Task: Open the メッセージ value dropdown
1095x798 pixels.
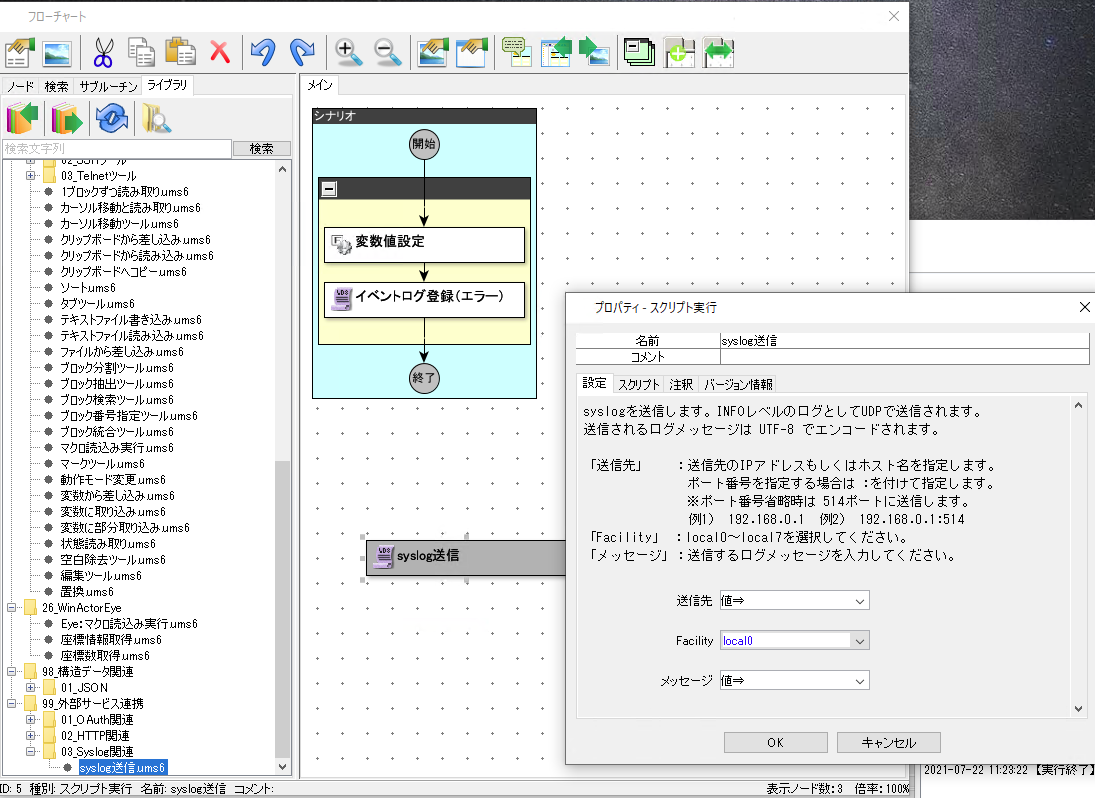Action: coord(858,680)
